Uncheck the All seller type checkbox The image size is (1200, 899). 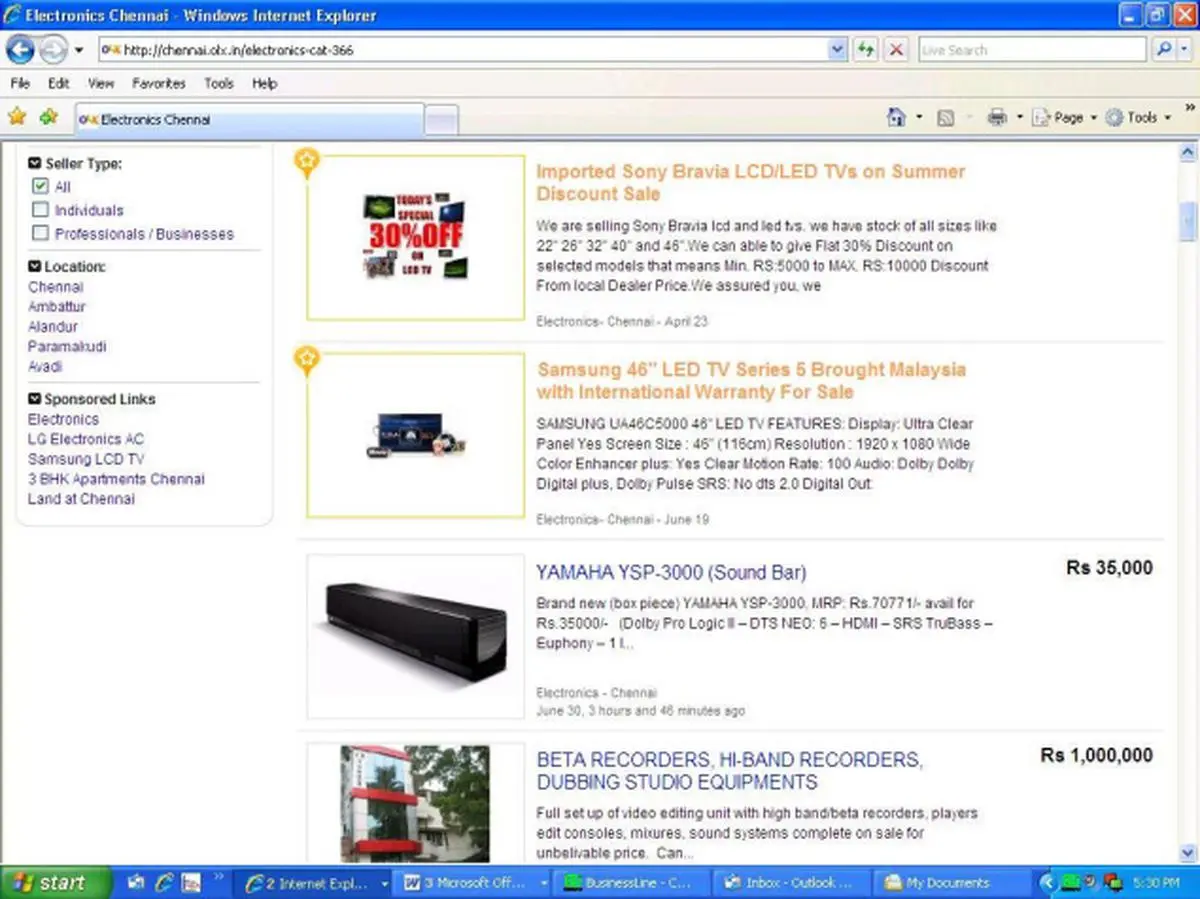(x=40, y=187)
